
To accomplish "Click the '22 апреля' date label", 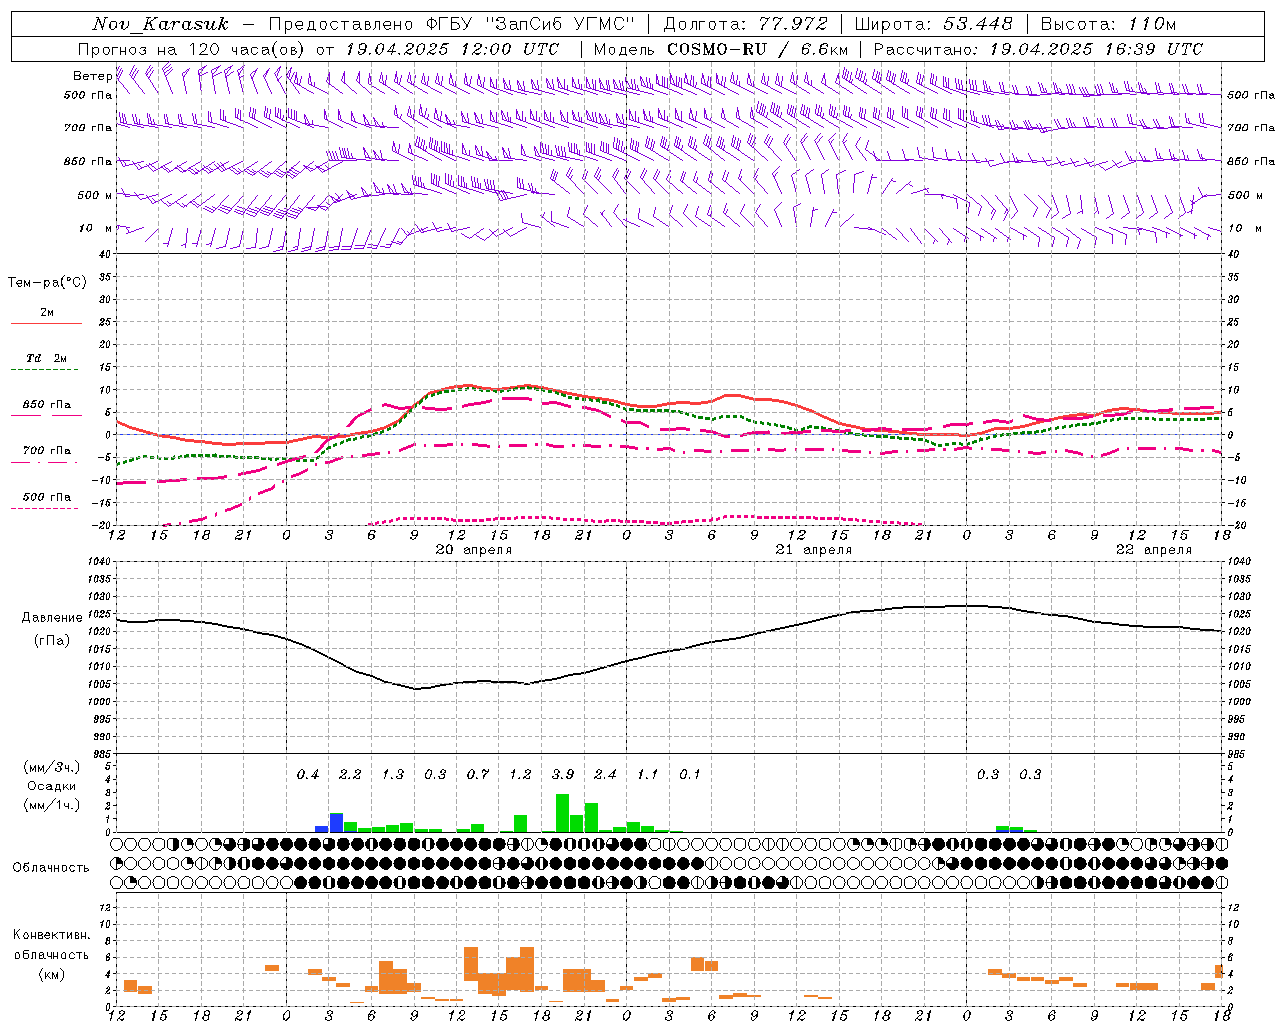I will tap(1154, 550).
